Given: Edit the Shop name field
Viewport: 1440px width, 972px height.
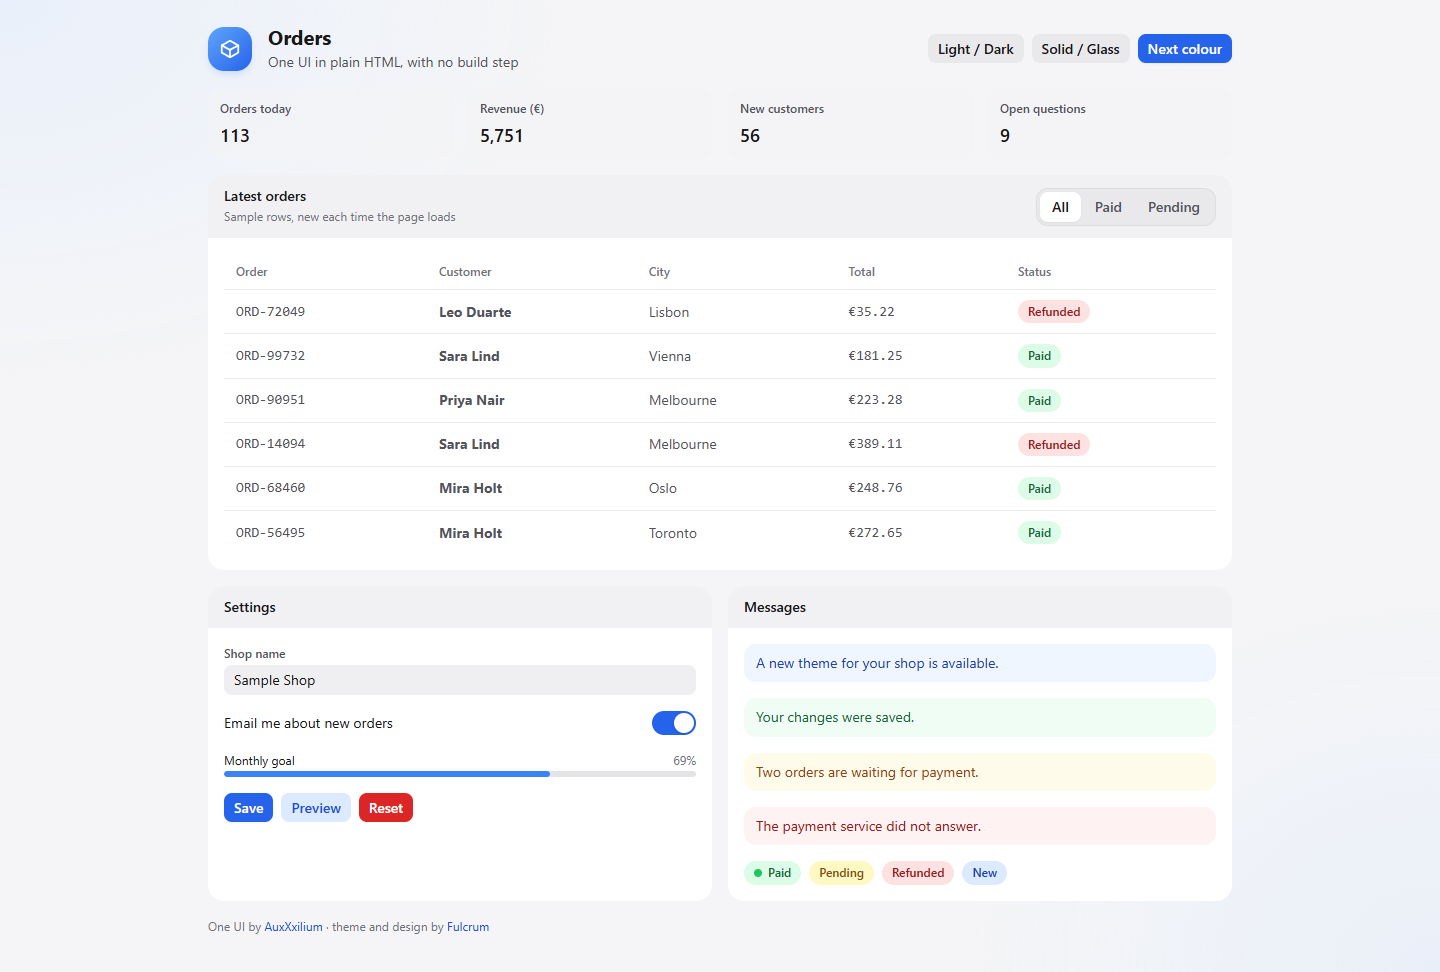Looking at the screenshot, I should coord(460,680).
